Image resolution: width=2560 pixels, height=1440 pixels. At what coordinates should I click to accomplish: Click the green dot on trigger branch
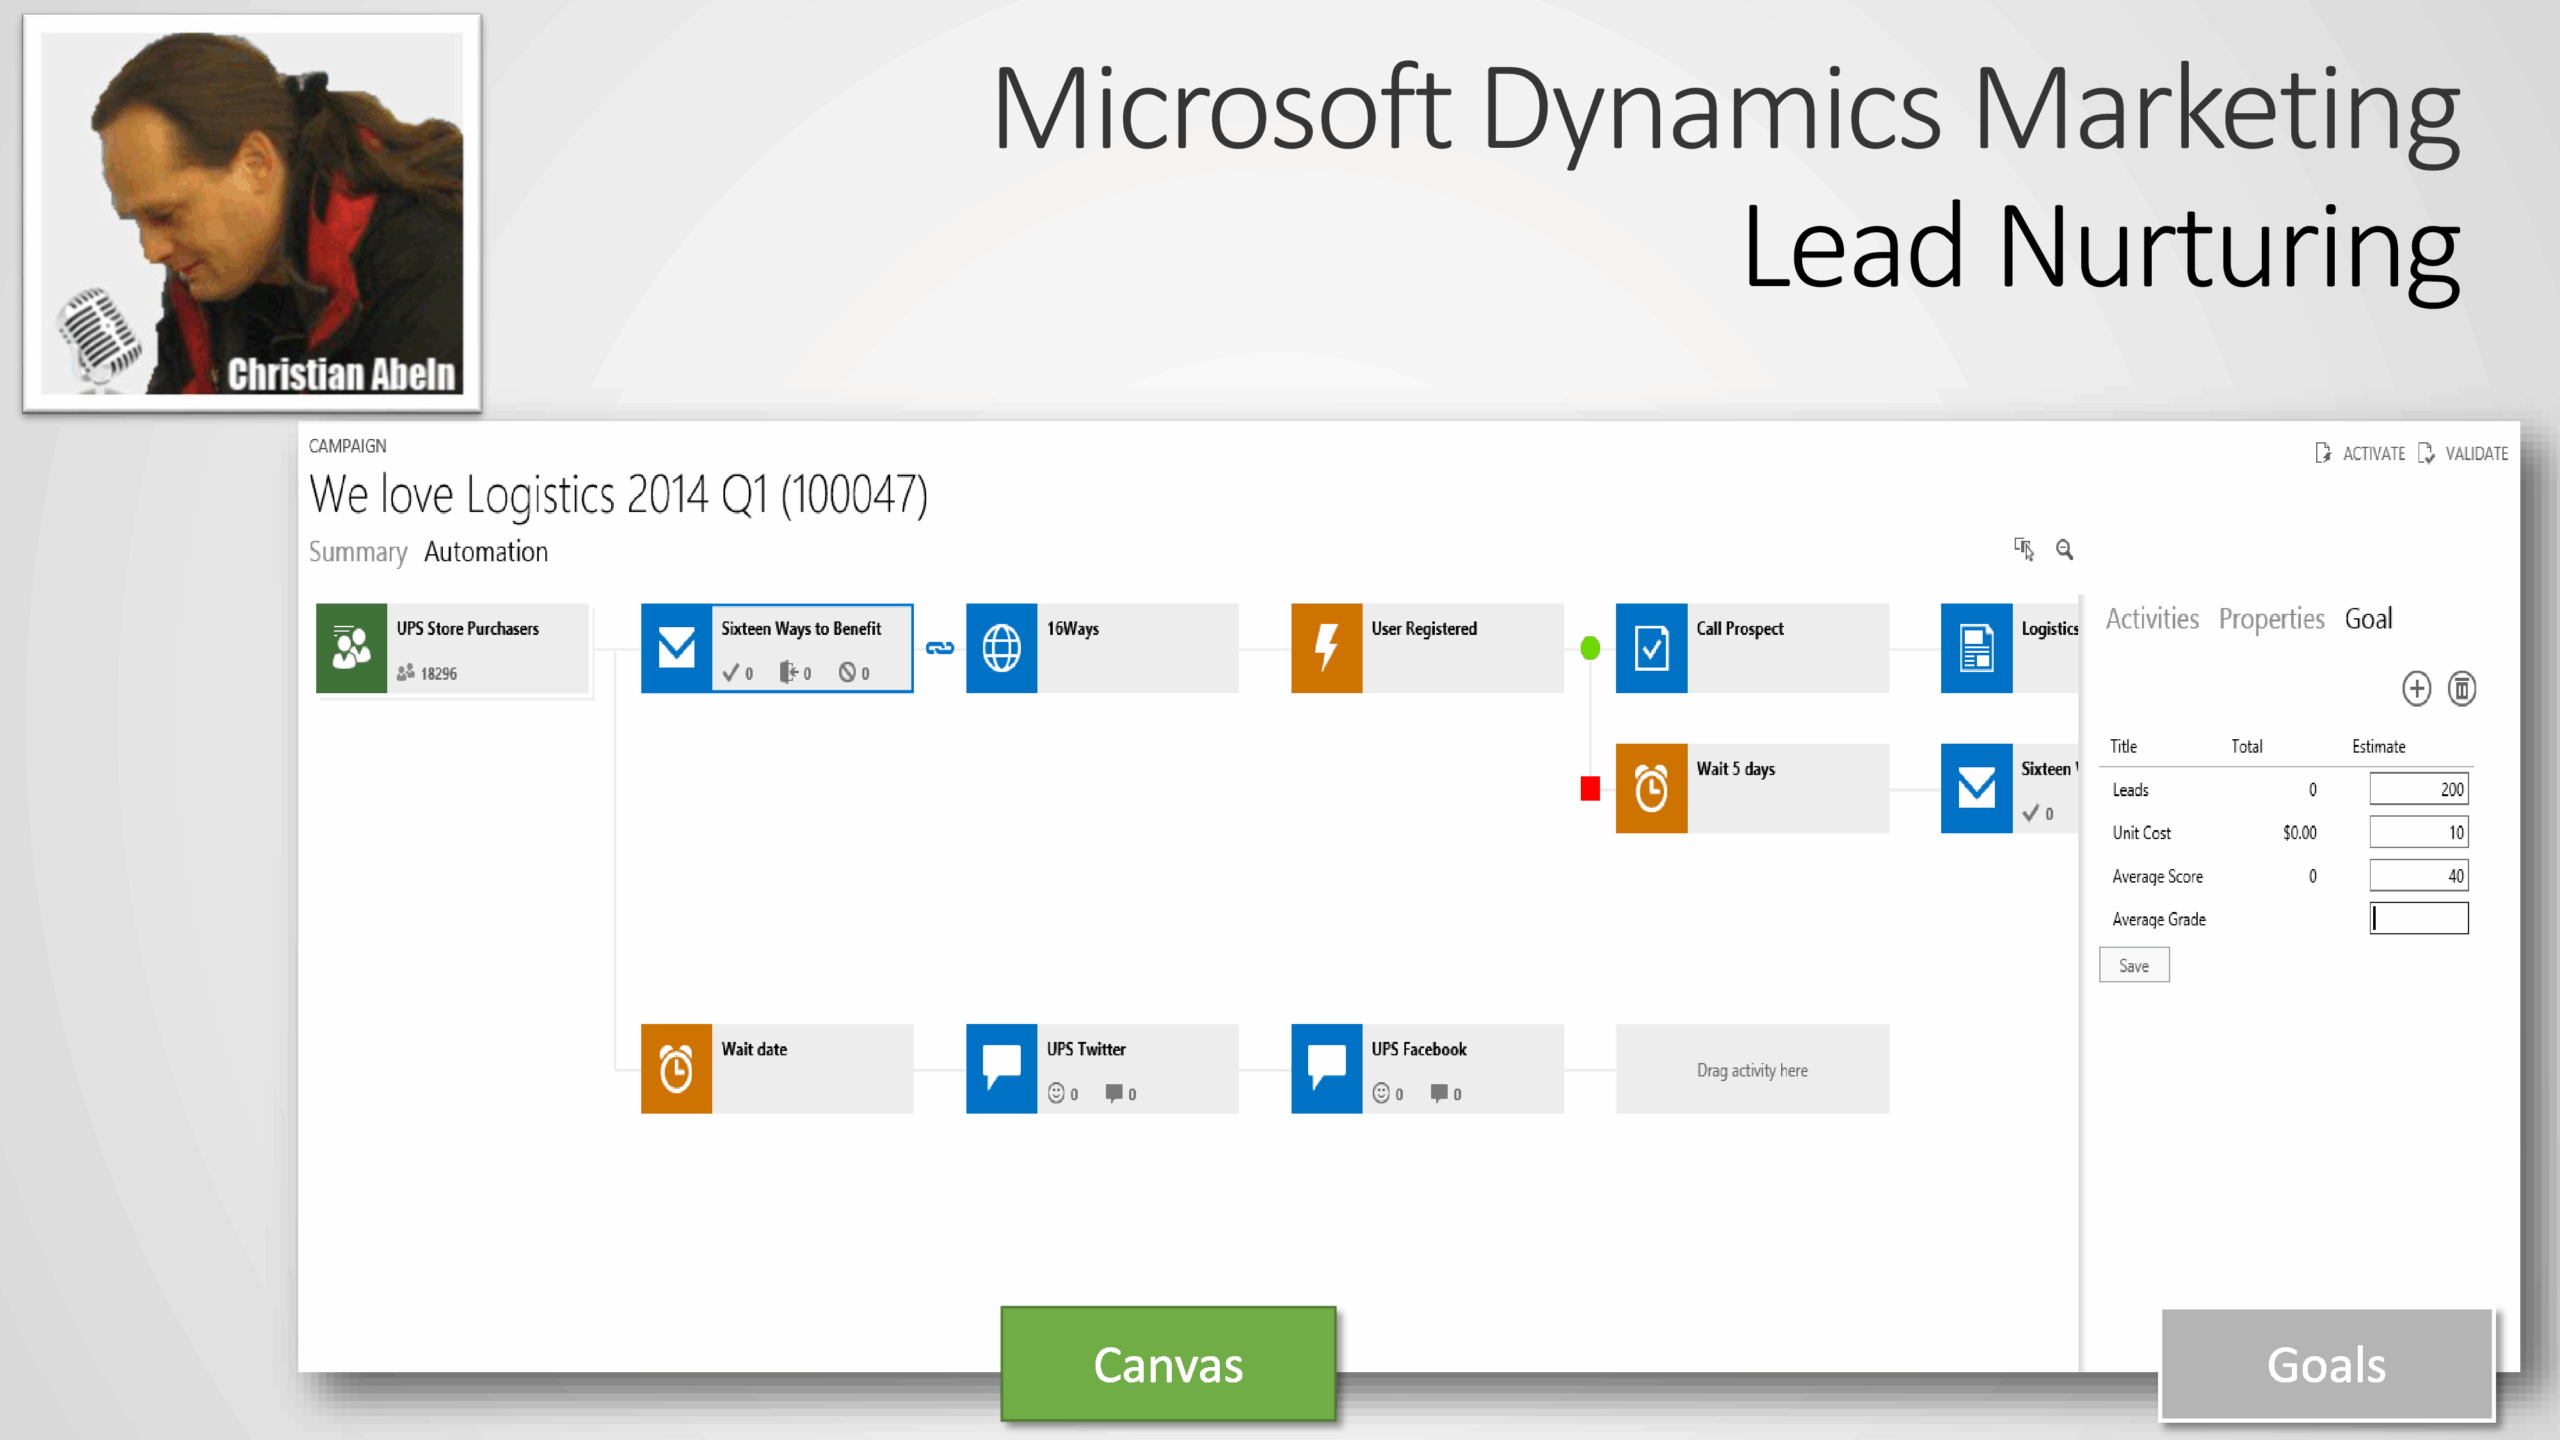[x=1590, y=648]
